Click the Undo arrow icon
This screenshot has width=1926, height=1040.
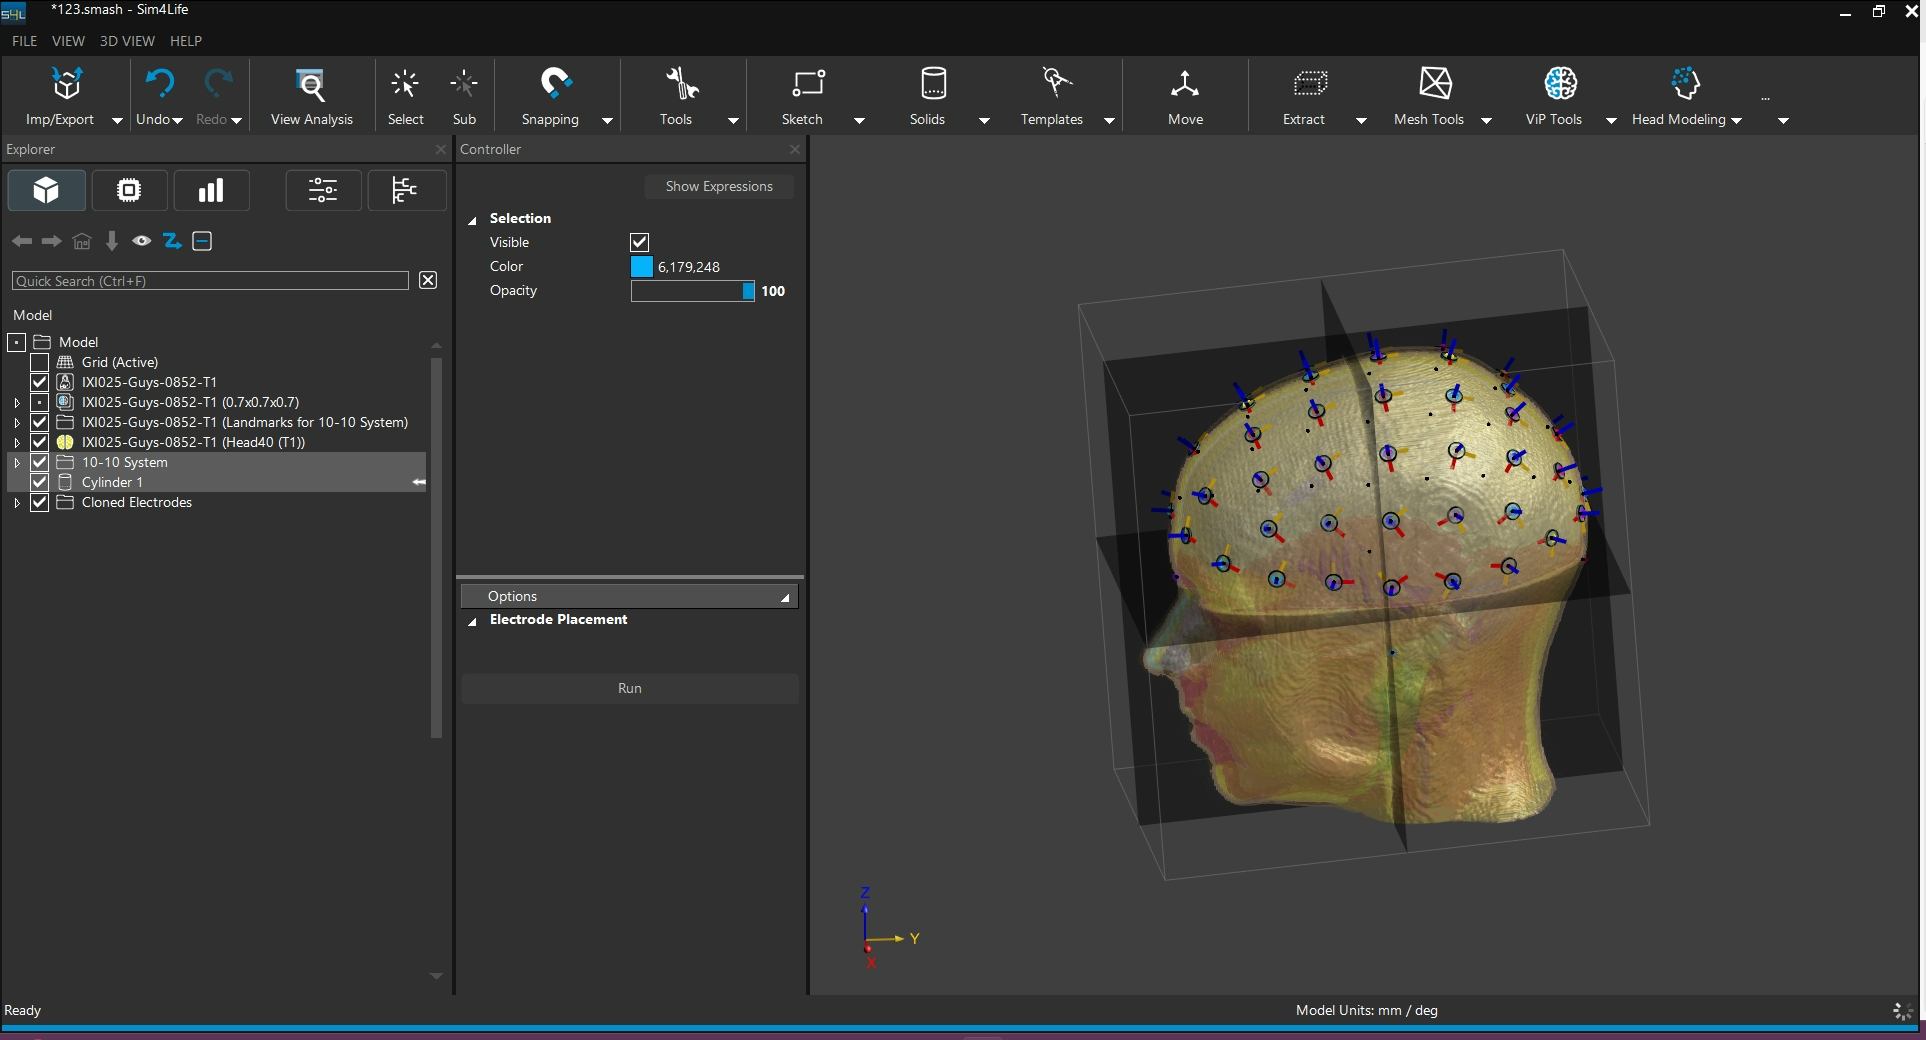159,84
